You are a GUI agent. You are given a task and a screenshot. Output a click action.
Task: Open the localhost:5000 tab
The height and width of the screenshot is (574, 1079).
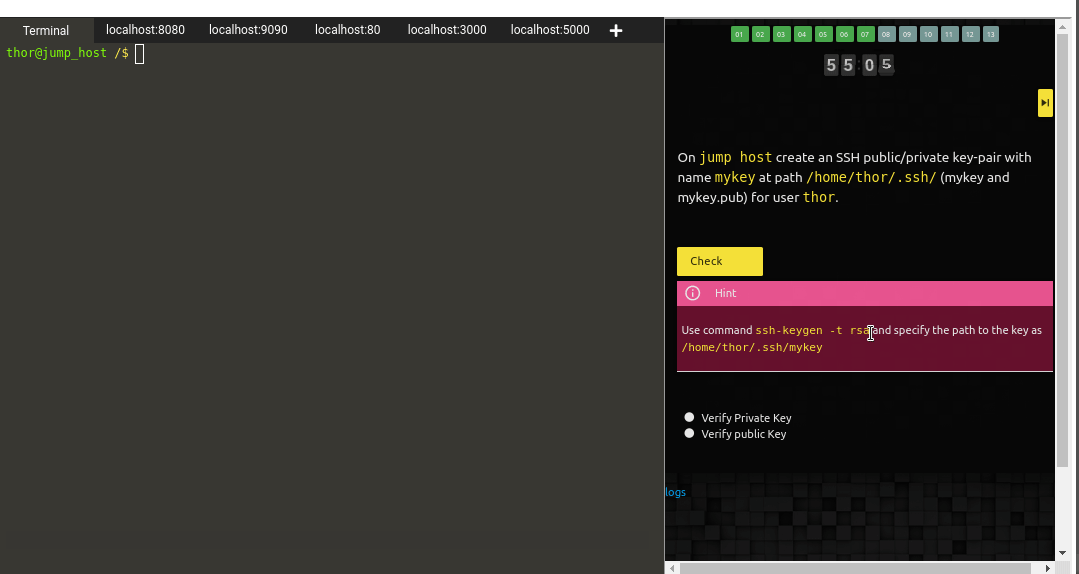click(550, 30)
